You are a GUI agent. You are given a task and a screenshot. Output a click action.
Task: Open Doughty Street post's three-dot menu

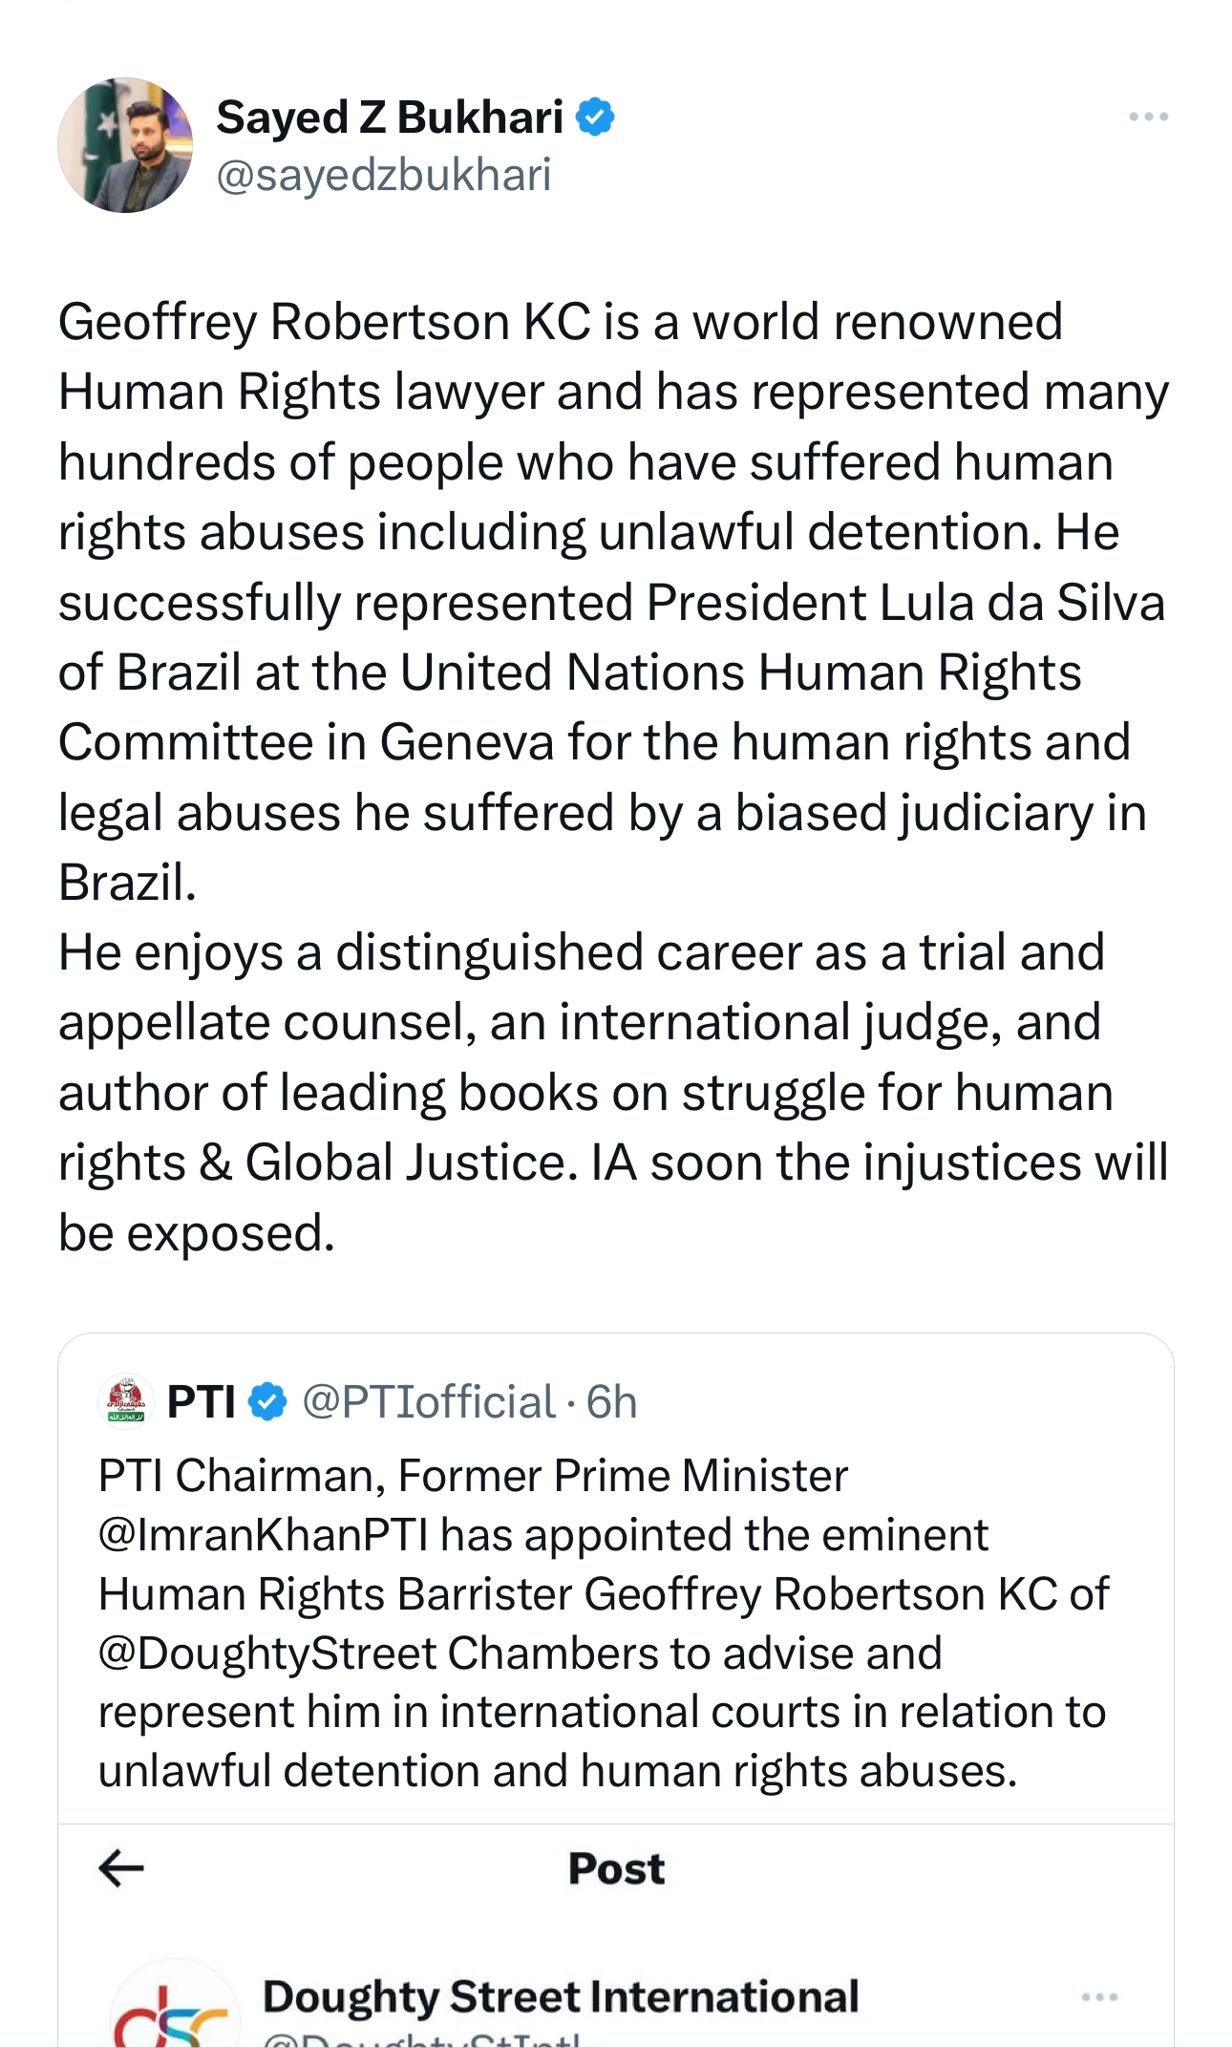(x=1099, y=1997)
